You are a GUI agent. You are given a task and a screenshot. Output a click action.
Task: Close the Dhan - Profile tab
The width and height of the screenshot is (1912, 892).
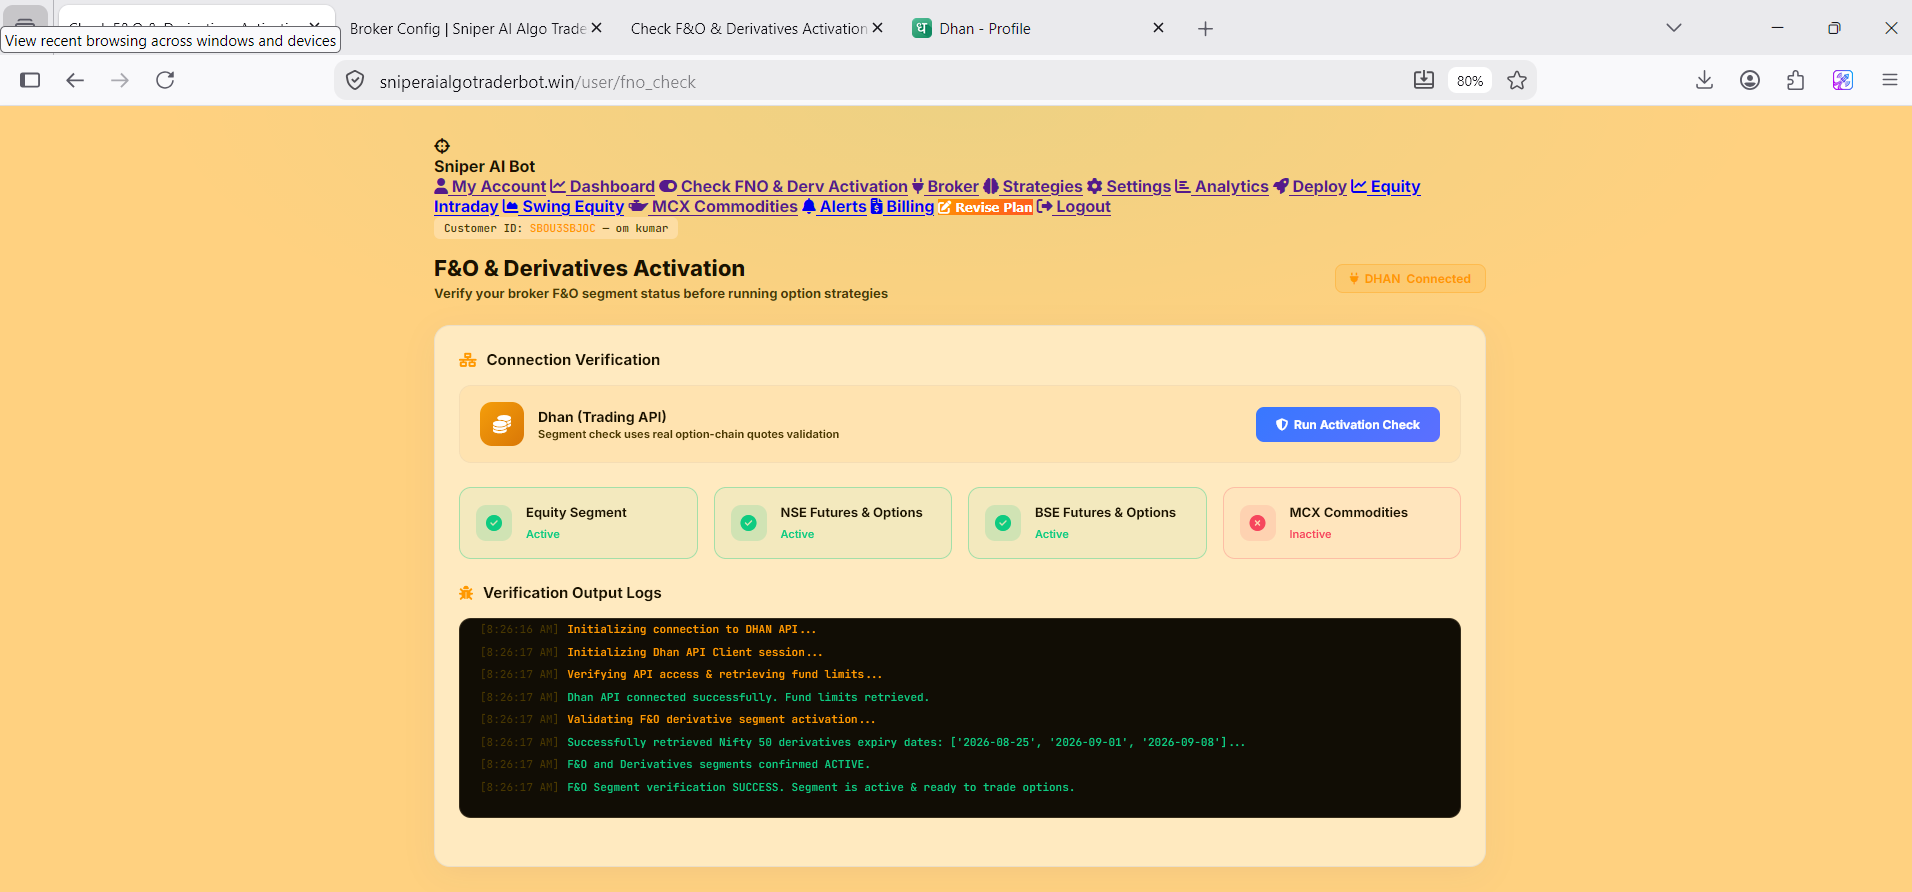tap(1158, 28)
